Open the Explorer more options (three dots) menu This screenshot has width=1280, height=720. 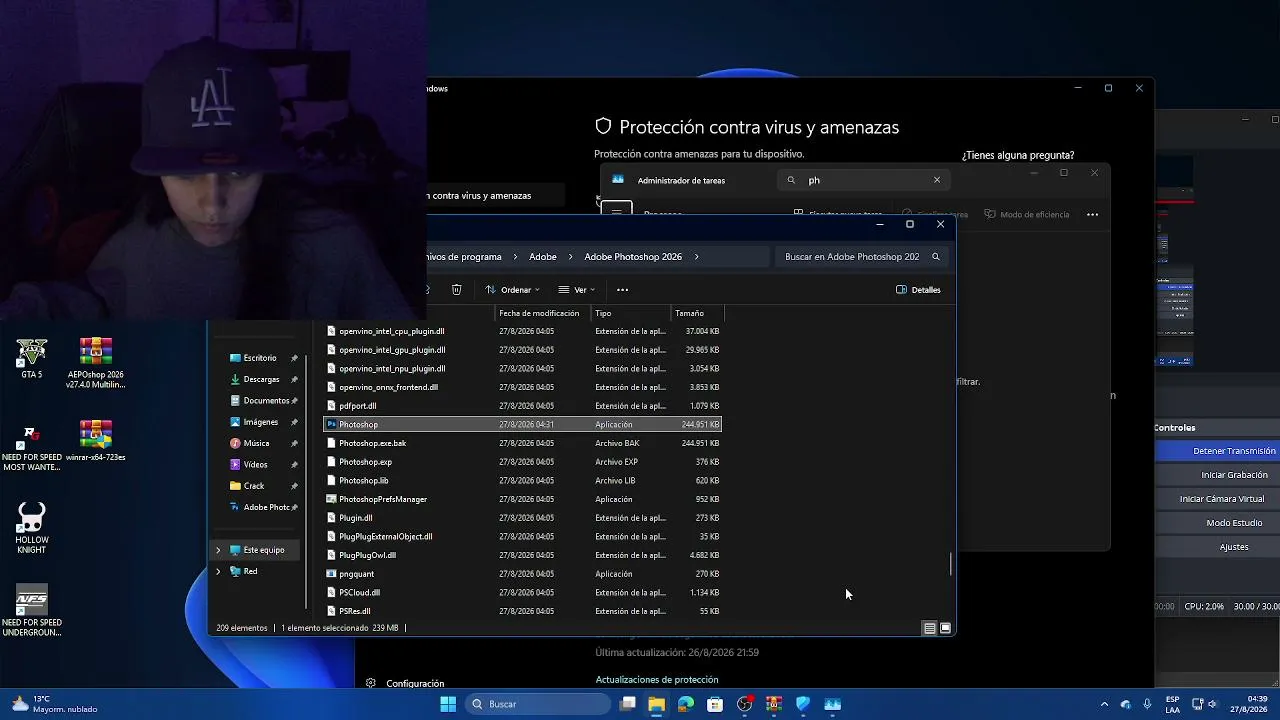click(x=622, y=290)
